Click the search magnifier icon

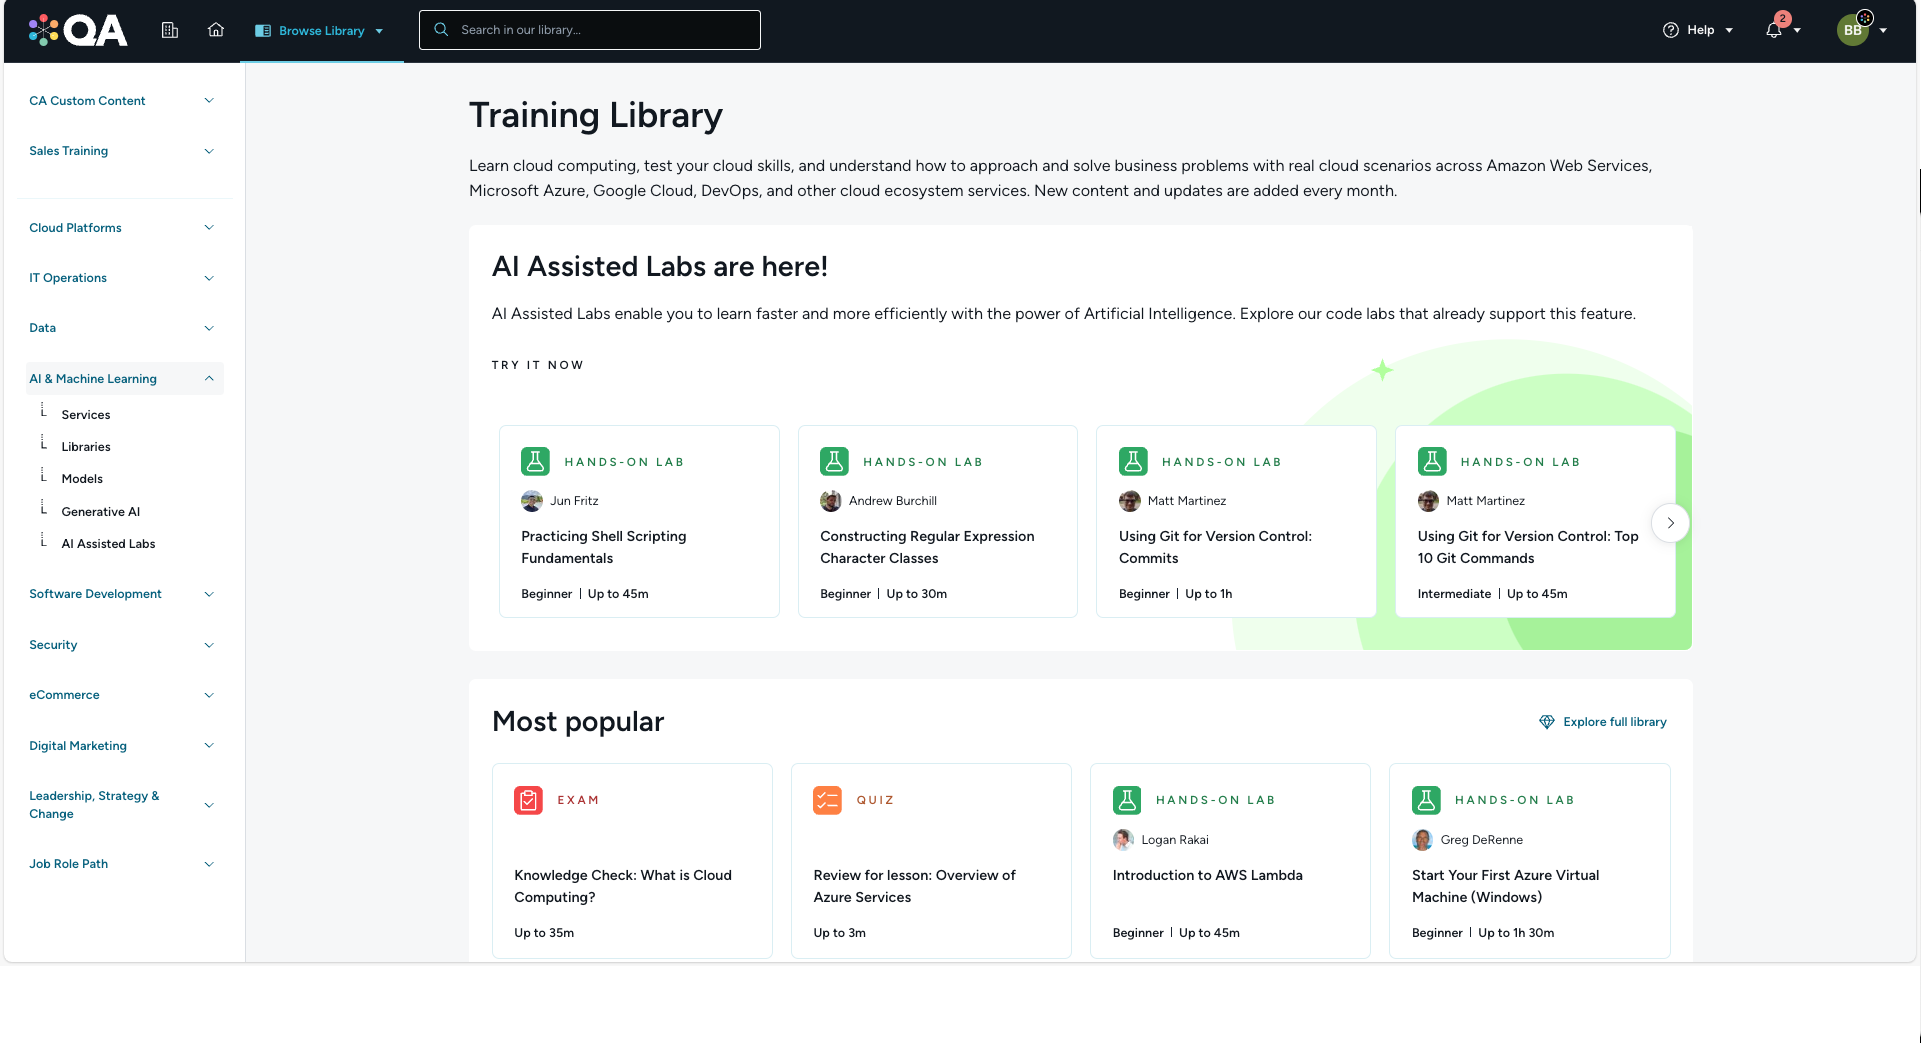point(441,30)
